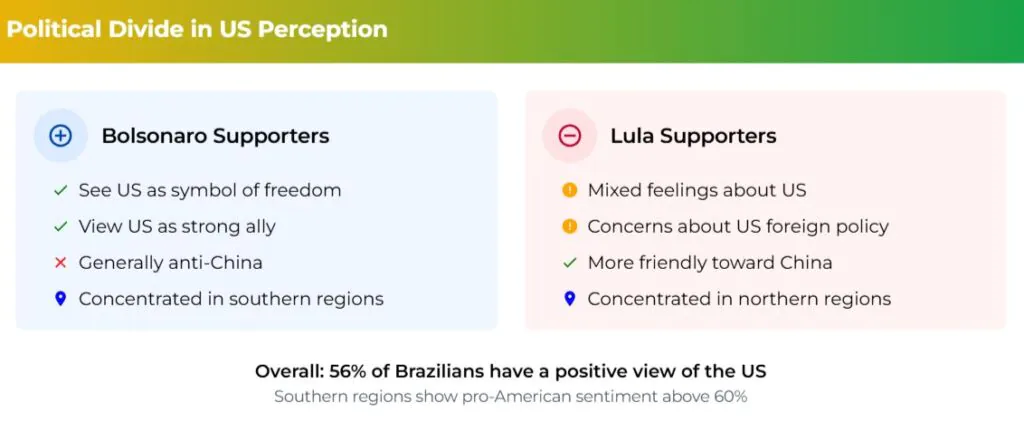The width and height of the screenshot is (1024, 422).
Task: Click the 'View US as strong ally' text
Action: (177, 226)
